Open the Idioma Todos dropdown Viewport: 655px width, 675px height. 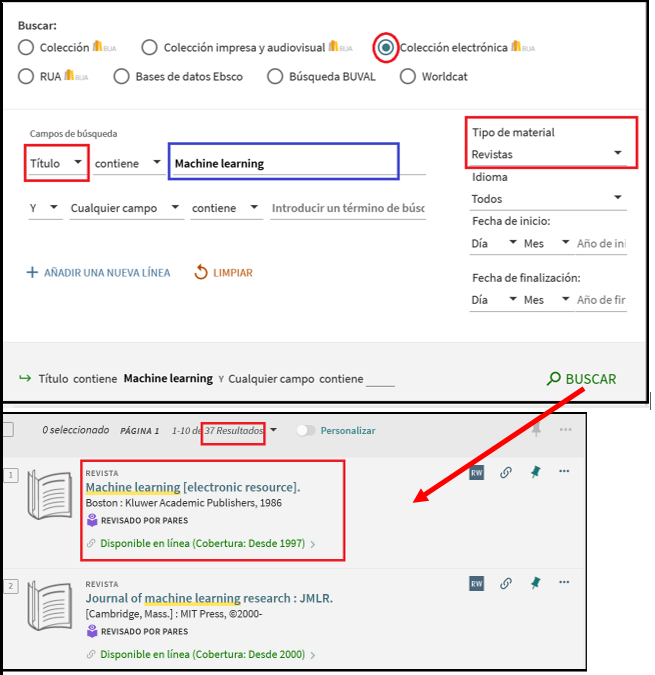548,199
